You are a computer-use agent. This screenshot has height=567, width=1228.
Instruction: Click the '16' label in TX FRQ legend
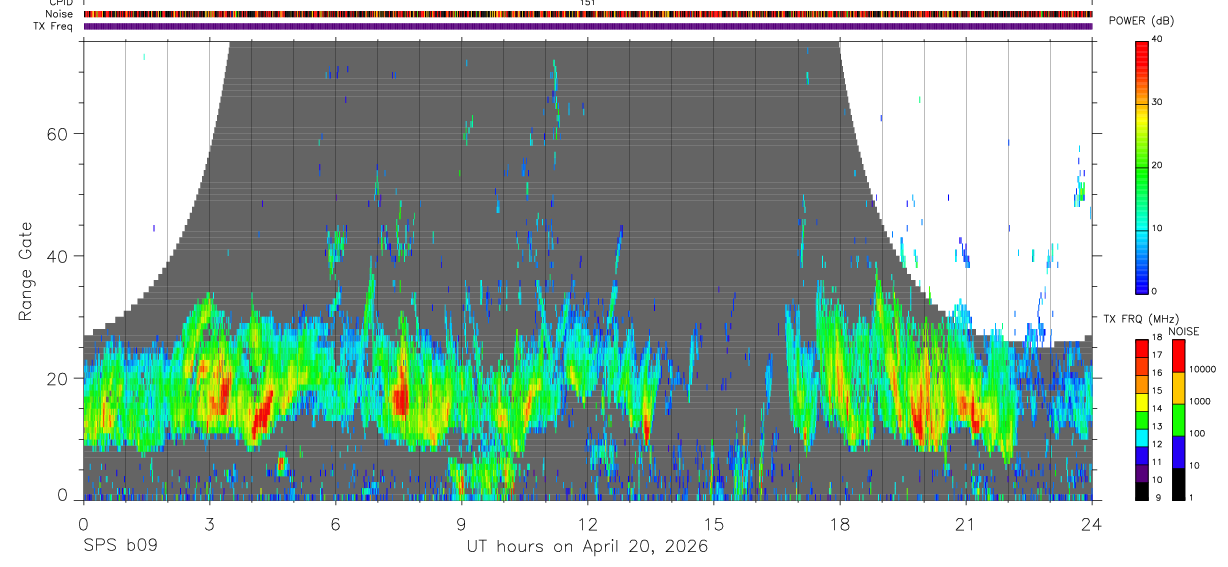1158,373
